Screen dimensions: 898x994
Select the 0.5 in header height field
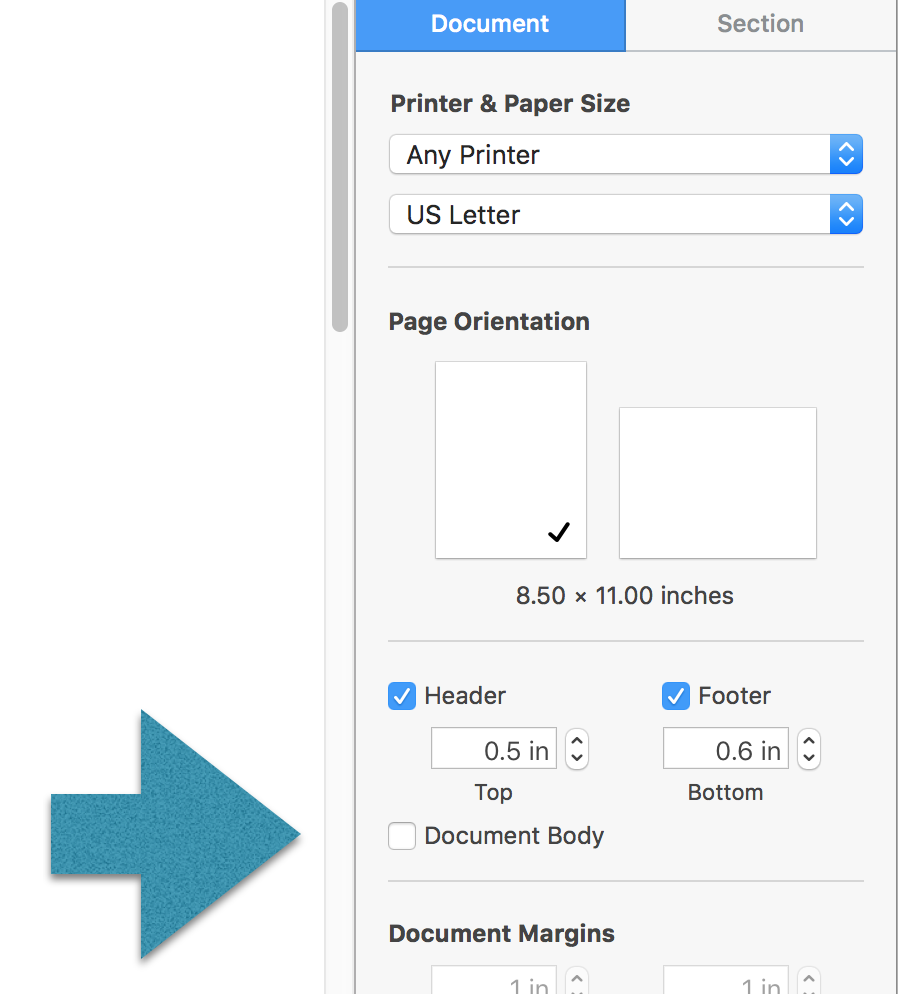point(493,748)
